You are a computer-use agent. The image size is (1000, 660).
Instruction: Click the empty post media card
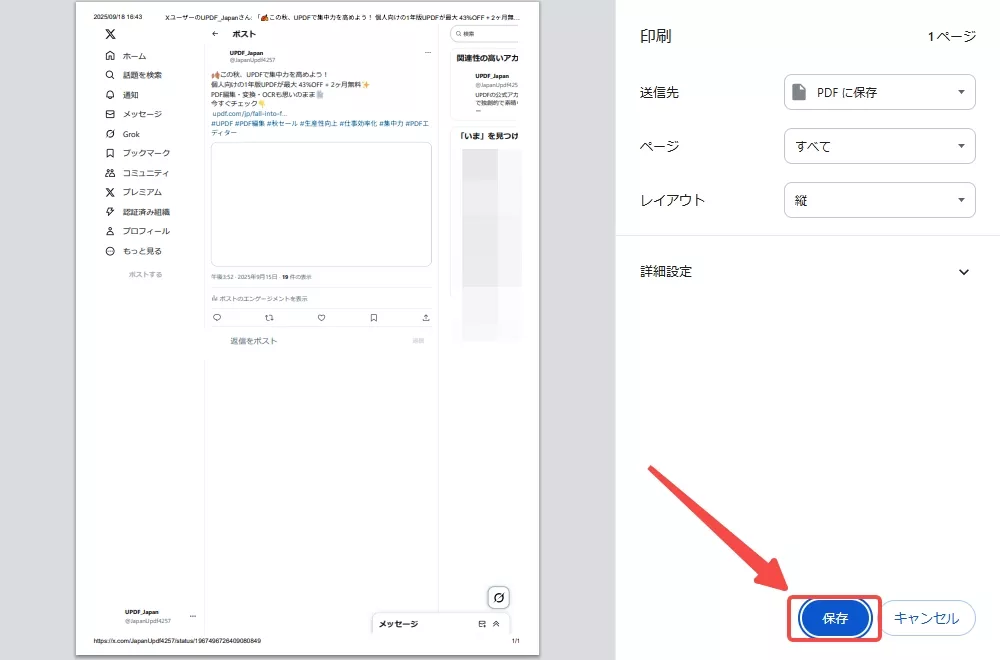pos(321,204)
